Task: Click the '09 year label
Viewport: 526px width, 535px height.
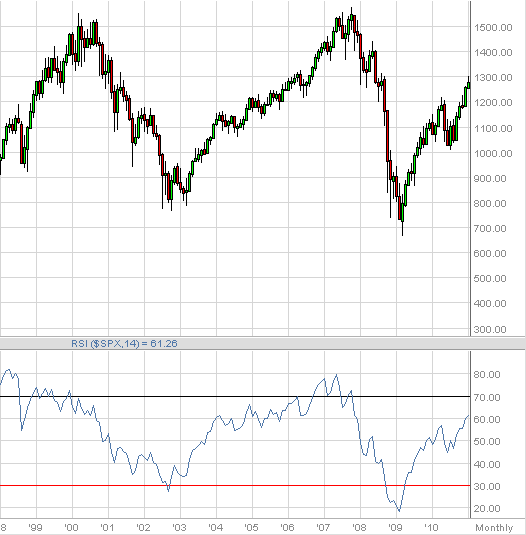Action: click(395, 527)
